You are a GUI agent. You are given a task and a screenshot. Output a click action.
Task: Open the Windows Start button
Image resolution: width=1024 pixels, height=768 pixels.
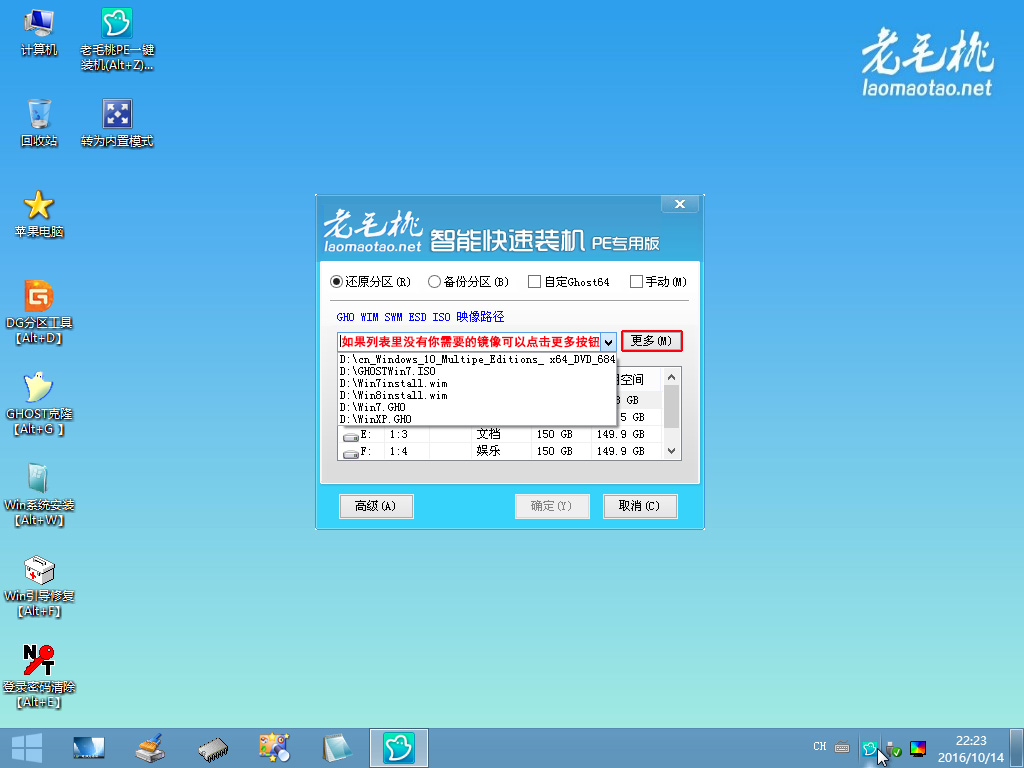tap(27, 748)
